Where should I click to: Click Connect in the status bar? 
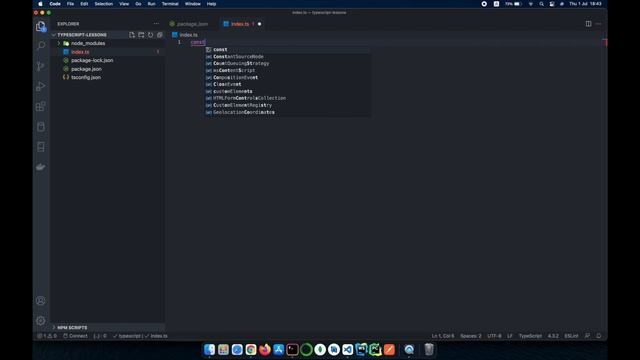tap(76, 336)
